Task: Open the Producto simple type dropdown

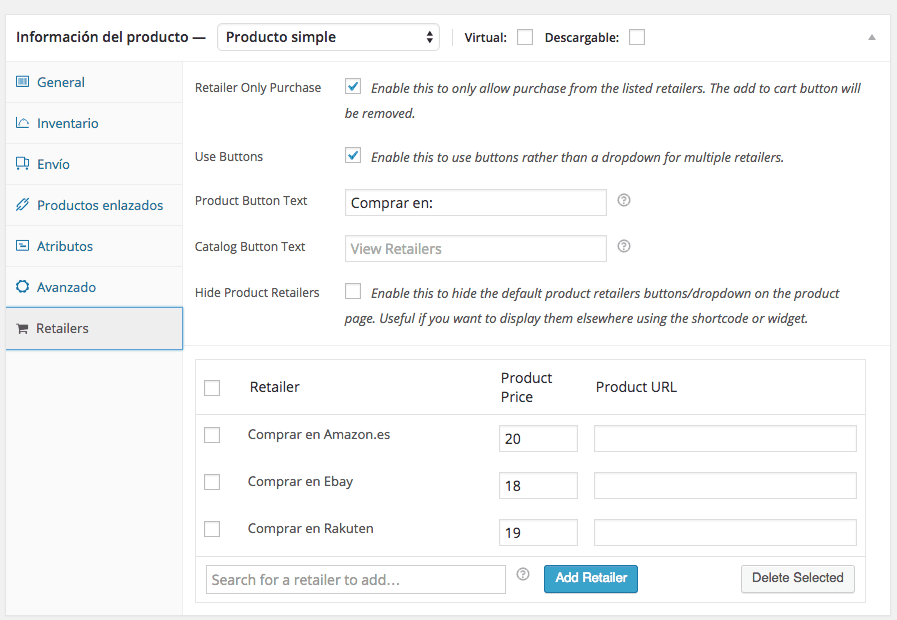Action: pyautogui.click(x=328, y=37)
